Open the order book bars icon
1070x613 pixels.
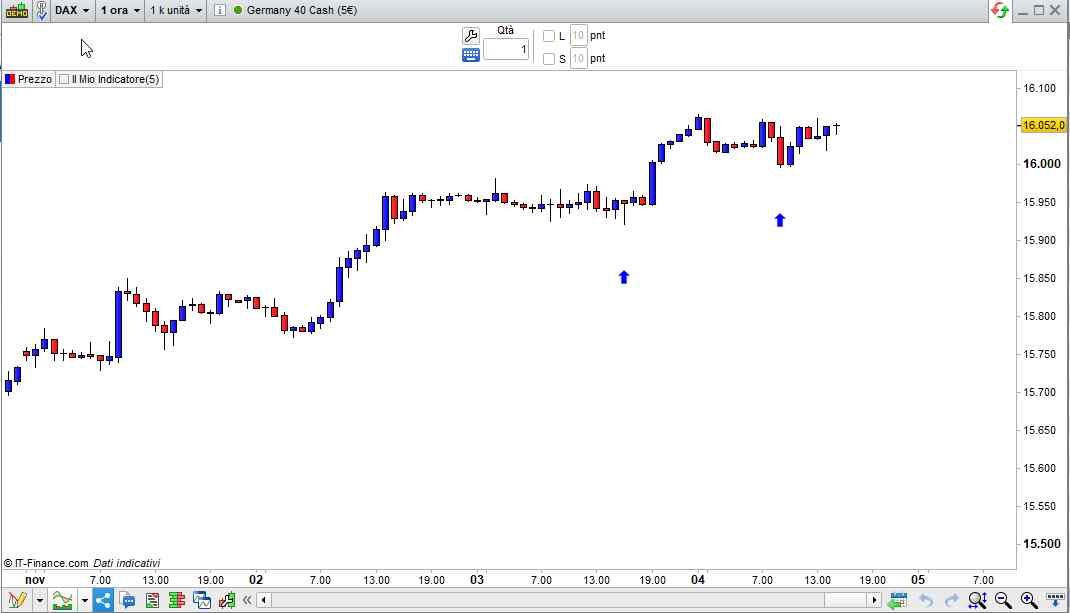click(177, 601)
